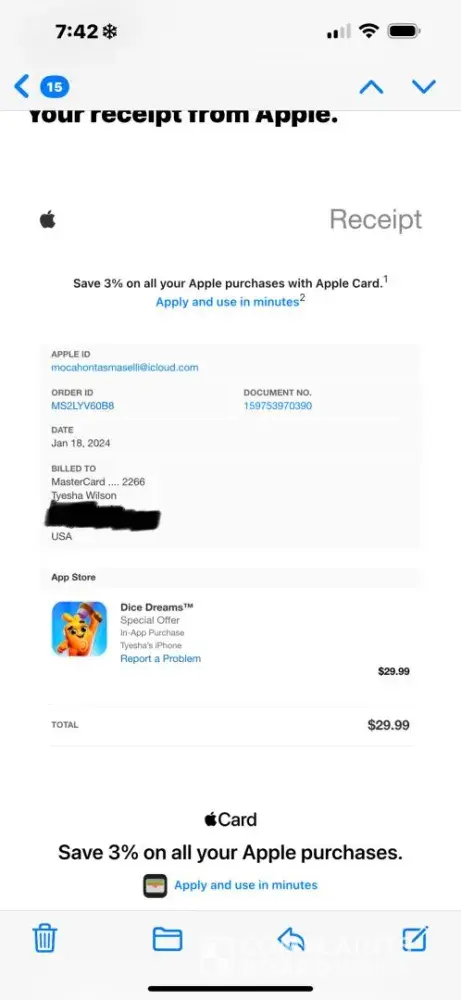Delete this email with the trash icon

(x=45, y=939)
